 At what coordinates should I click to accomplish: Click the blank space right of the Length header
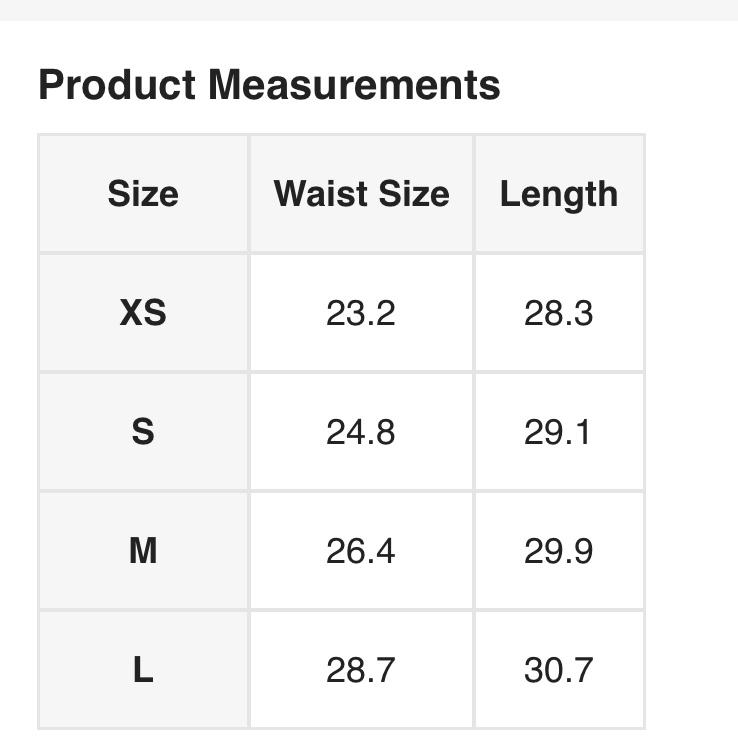pos(692,194)
